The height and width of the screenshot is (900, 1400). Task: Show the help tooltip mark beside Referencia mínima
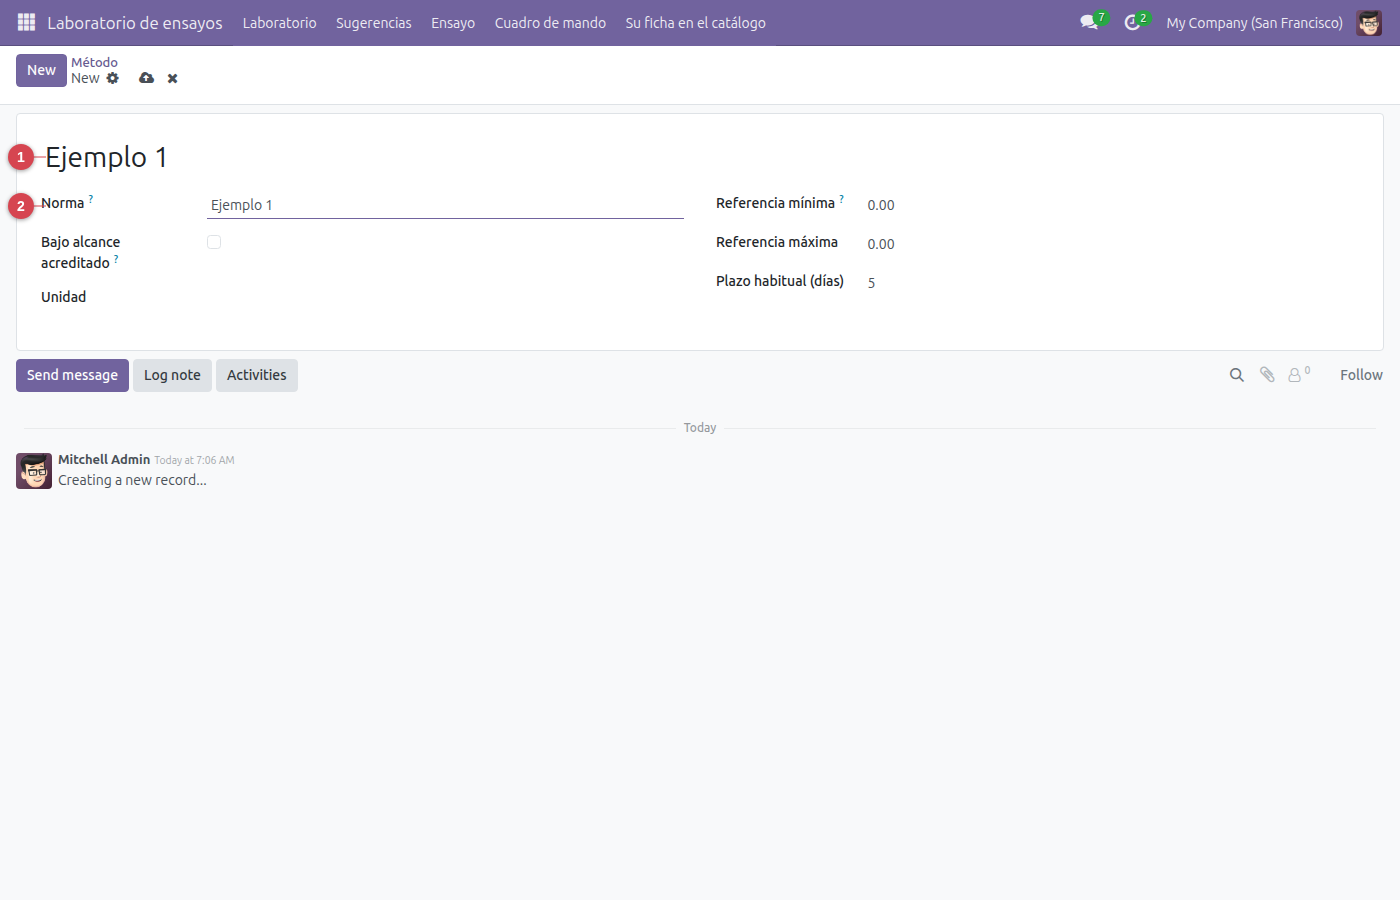pyautogui.click(x=842, y=199)
